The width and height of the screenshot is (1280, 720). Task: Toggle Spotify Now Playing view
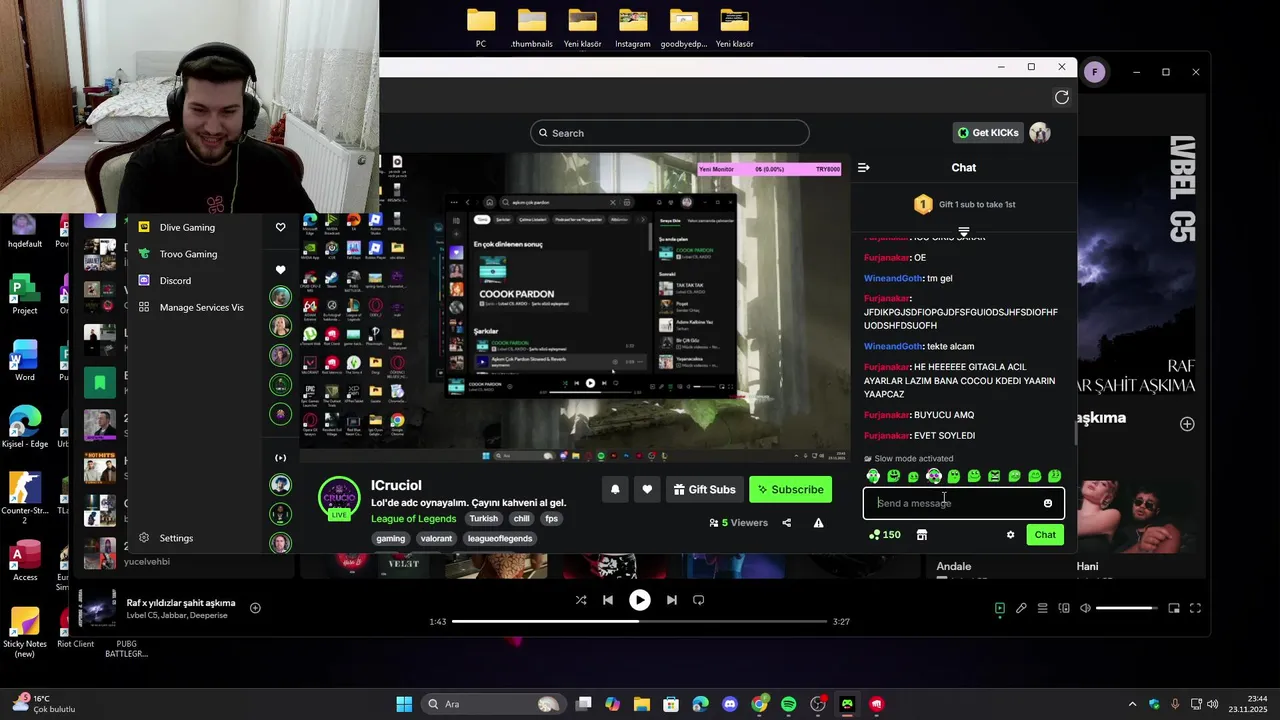999,608
